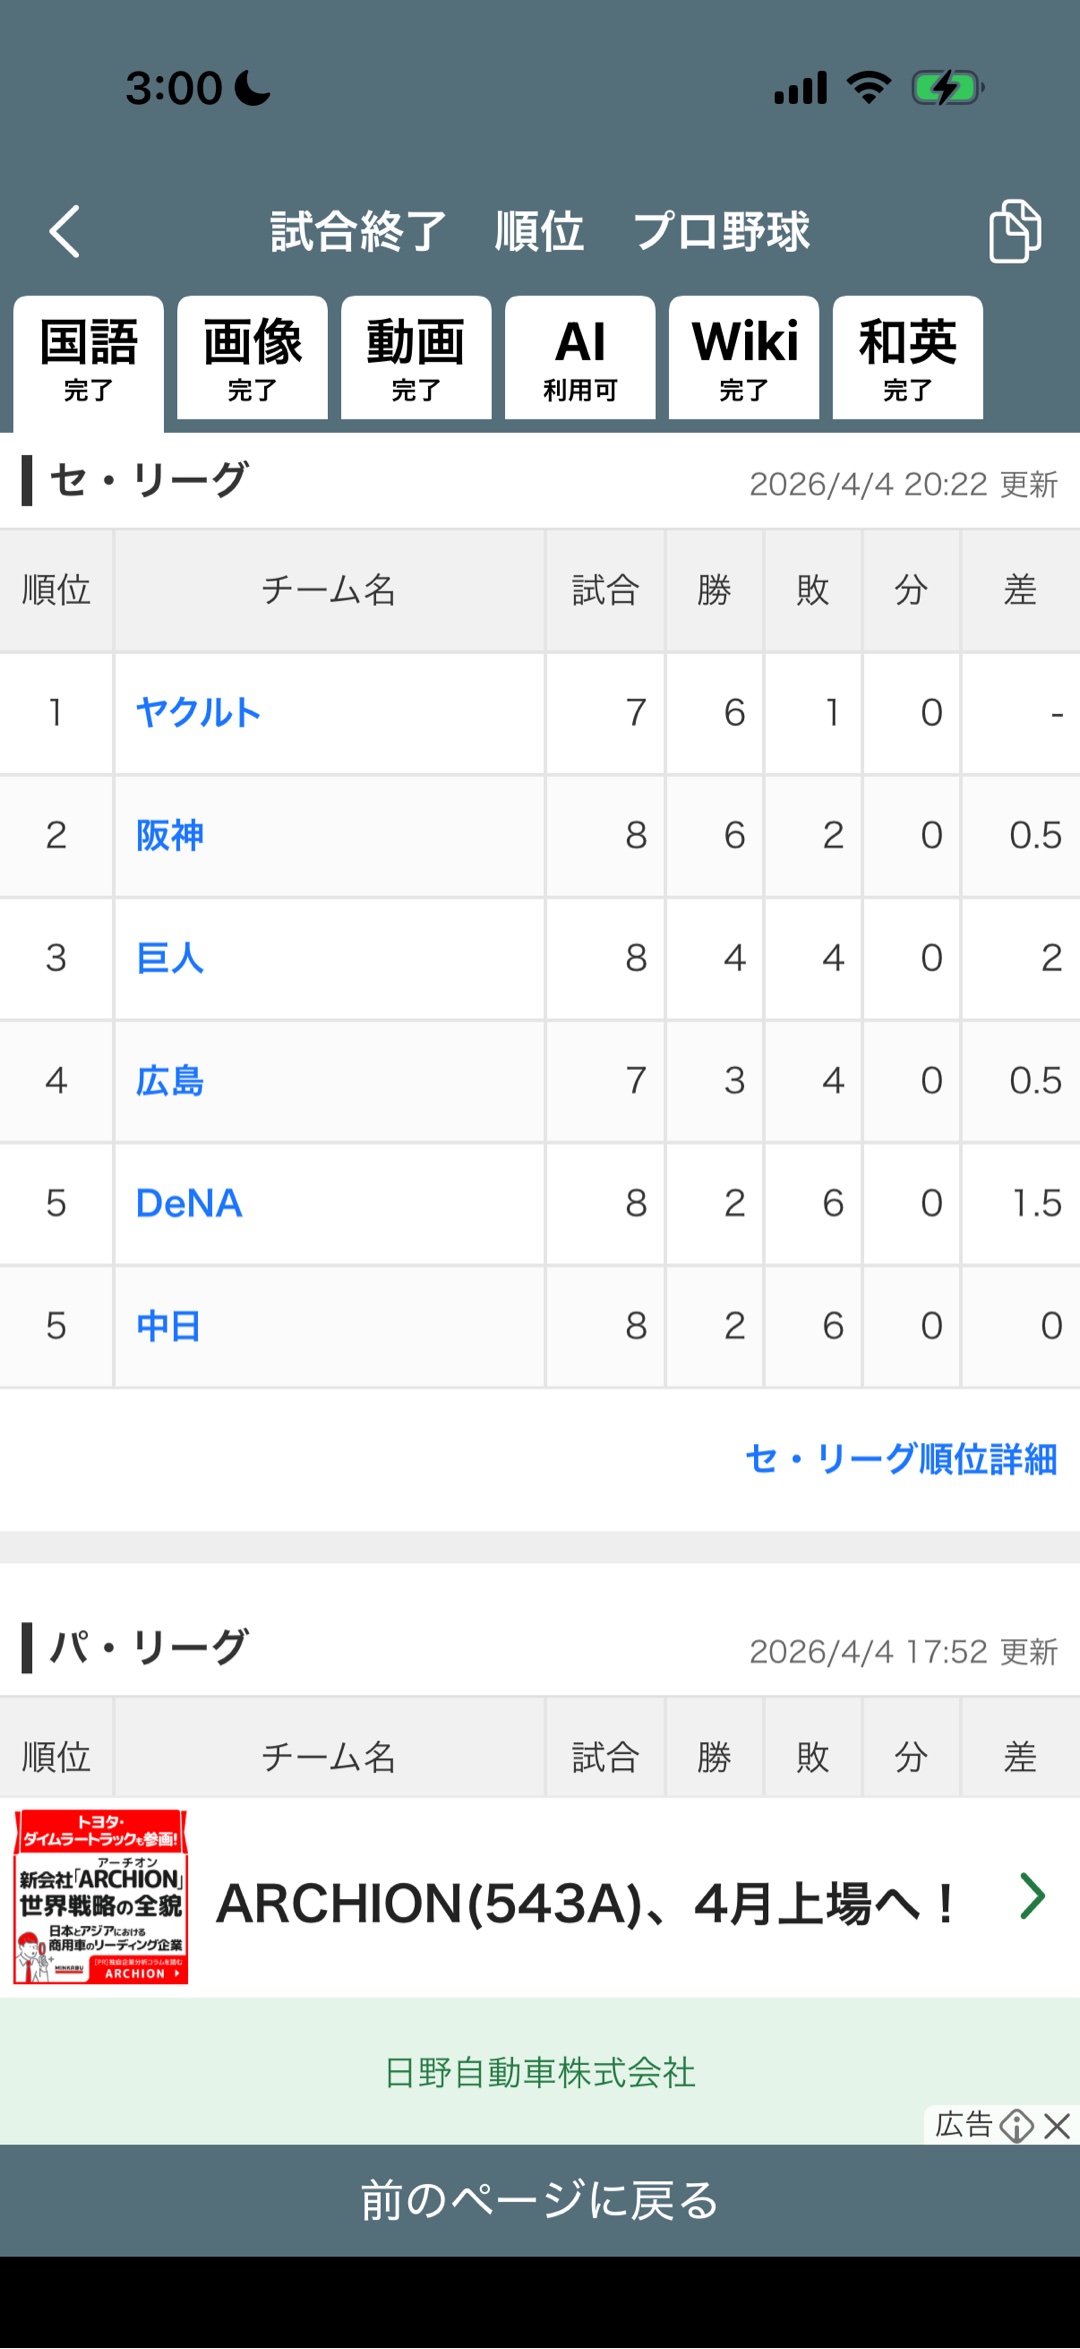Tap the copy documents icon

pyautogui.click(x=1014, y=231)
